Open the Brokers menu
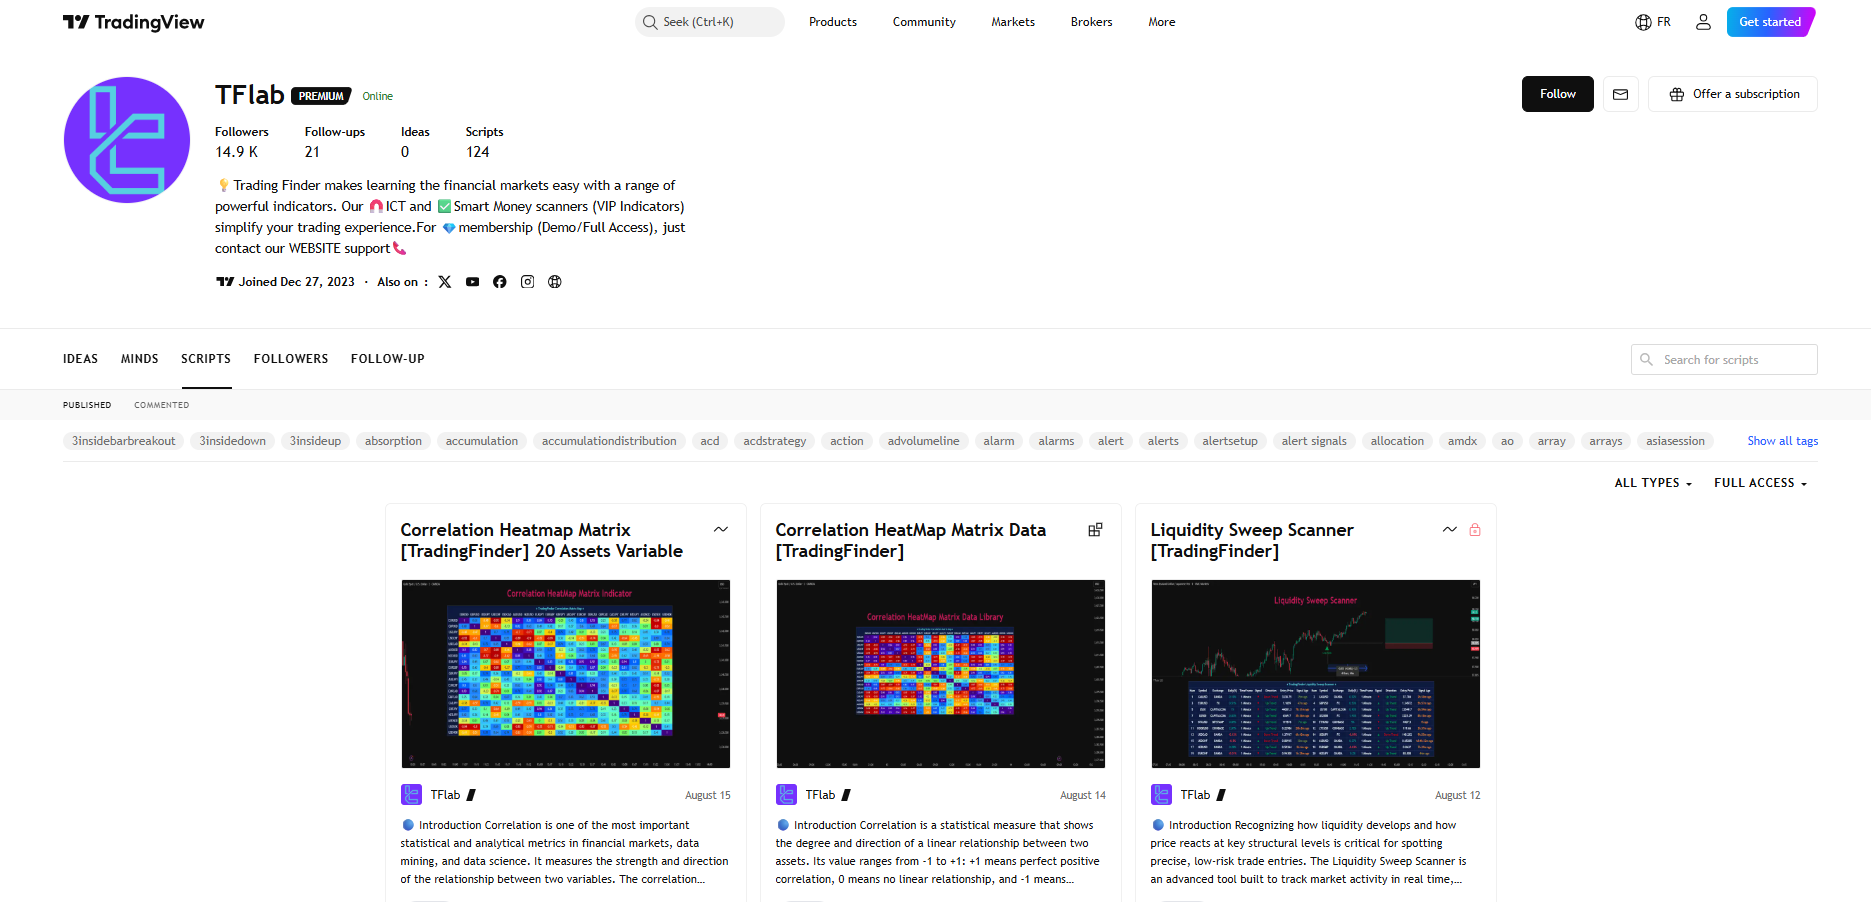Viewport: 1871px width, 902px height. pyautogui.click(x=1091, y=22)
